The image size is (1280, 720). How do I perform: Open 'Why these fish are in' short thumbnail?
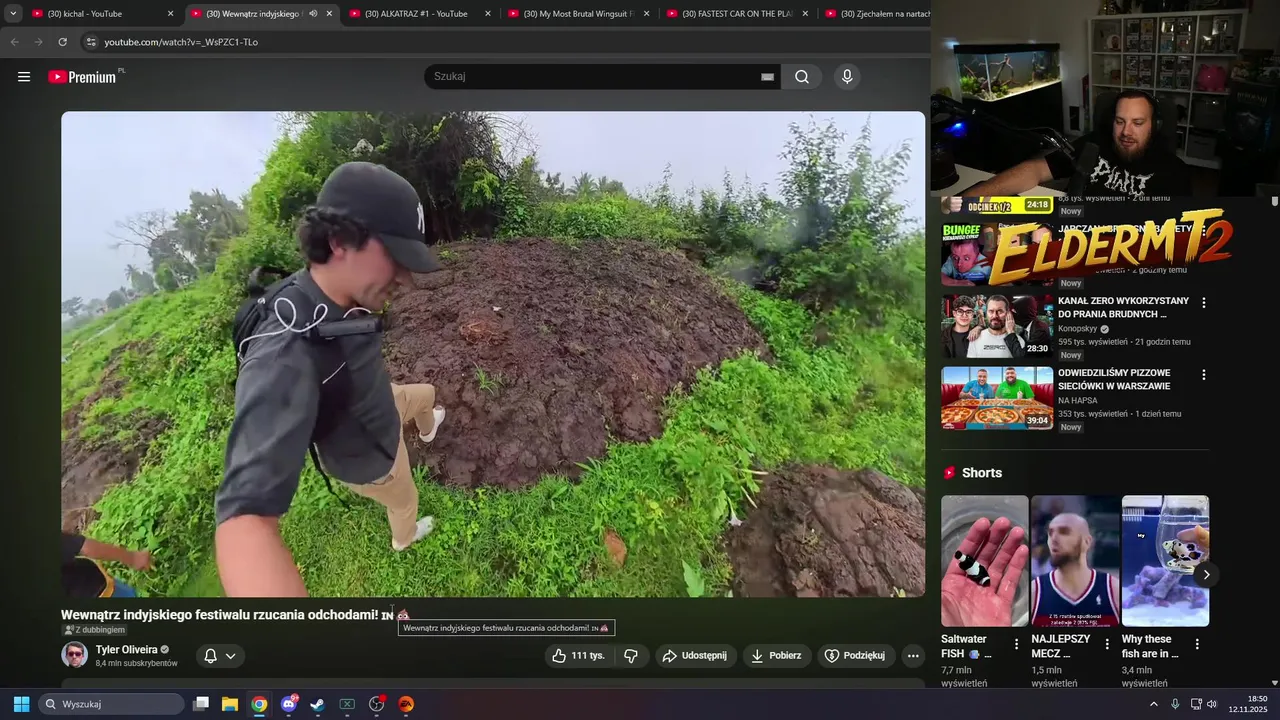1165,561
